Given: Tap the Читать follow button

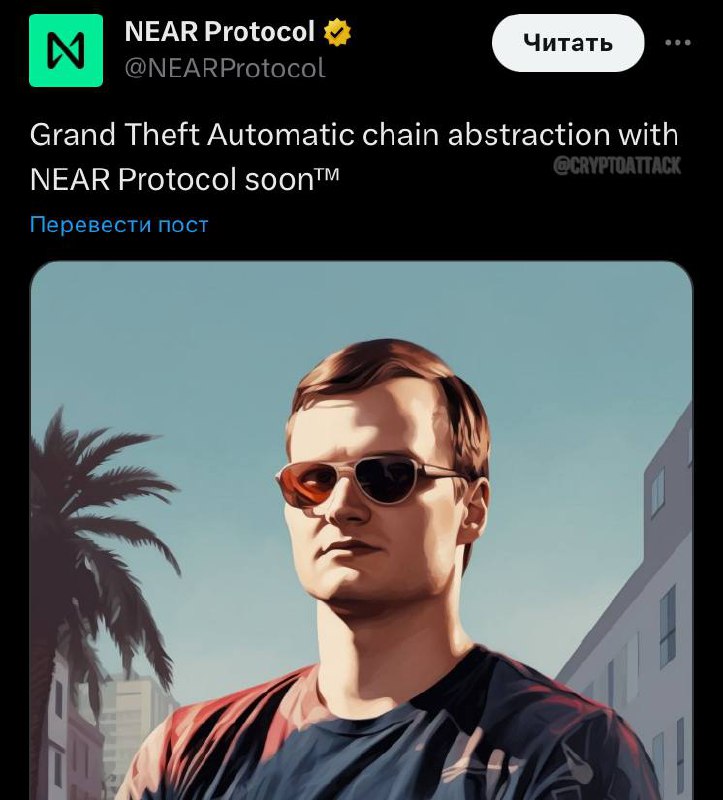Looking at the screenshot, I should click(568, 43).
